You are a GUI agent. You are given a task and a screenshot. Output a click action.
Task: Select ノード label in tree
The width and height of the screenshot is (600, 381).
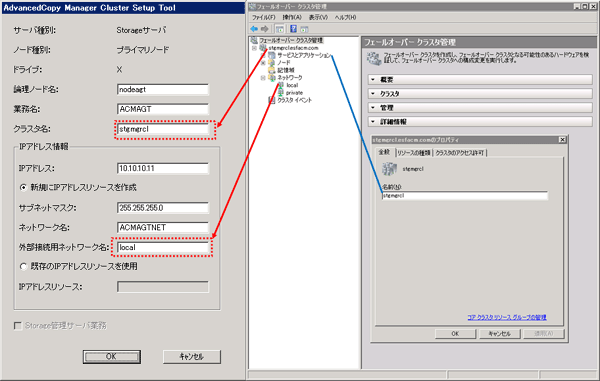point(284,63)
